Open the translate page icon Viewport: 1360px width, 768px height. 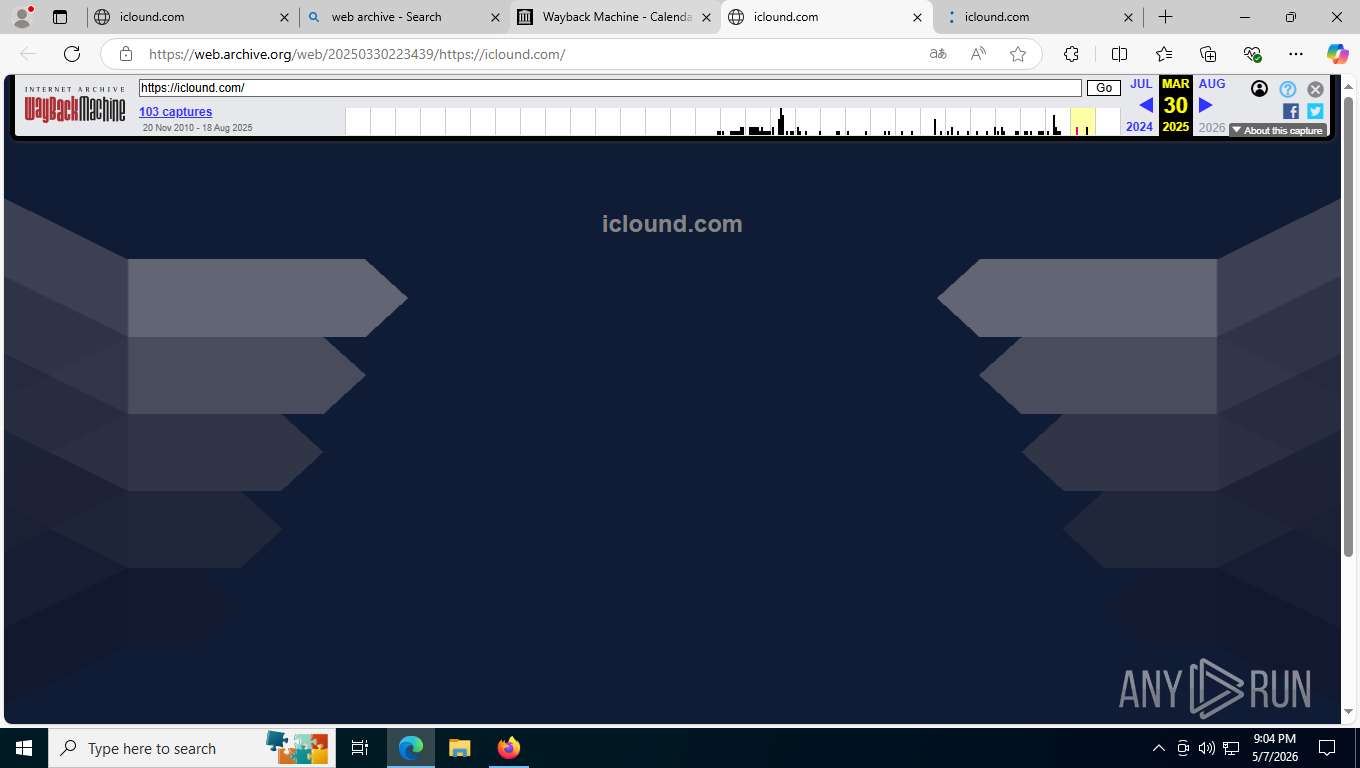pyautogui.click(x=938, y=54)
